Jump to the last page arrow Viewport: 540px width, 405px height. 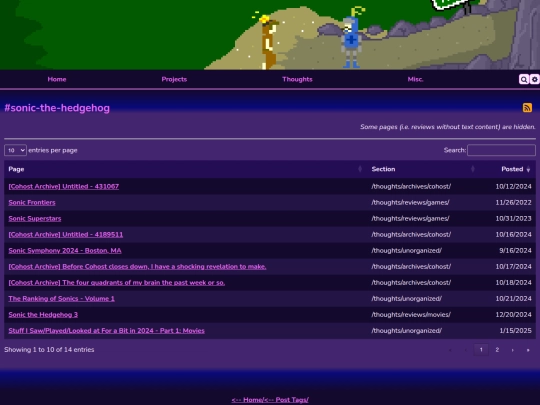(528, 350)
